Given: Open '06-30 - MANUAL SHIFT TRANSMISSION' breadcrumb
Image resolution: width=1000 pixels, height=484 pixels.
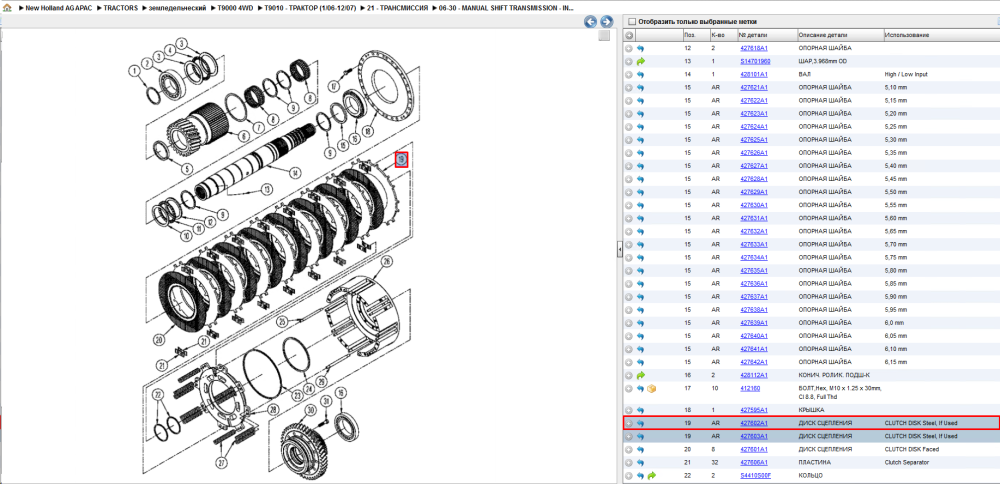Looking at the screenshot, I should coord(505,8).
